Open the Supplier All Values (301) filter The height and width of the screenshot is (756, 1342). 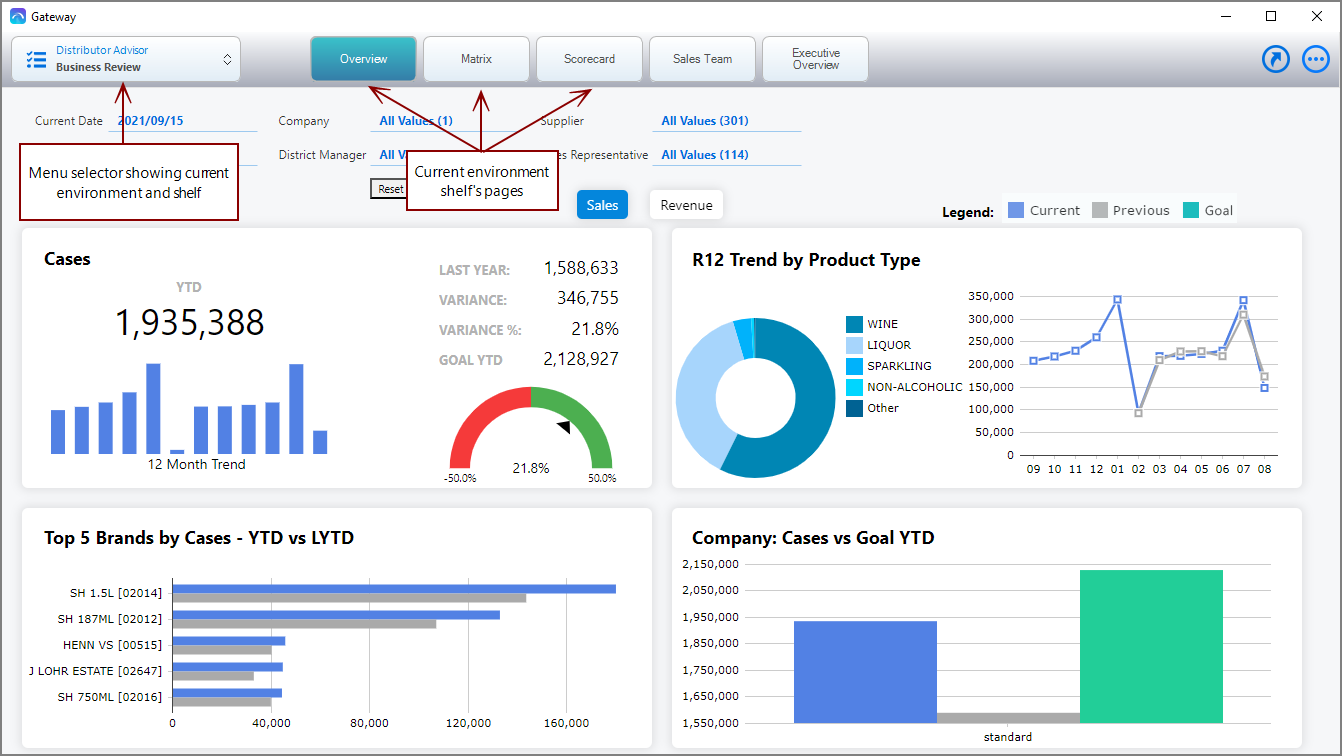point(705,121)
